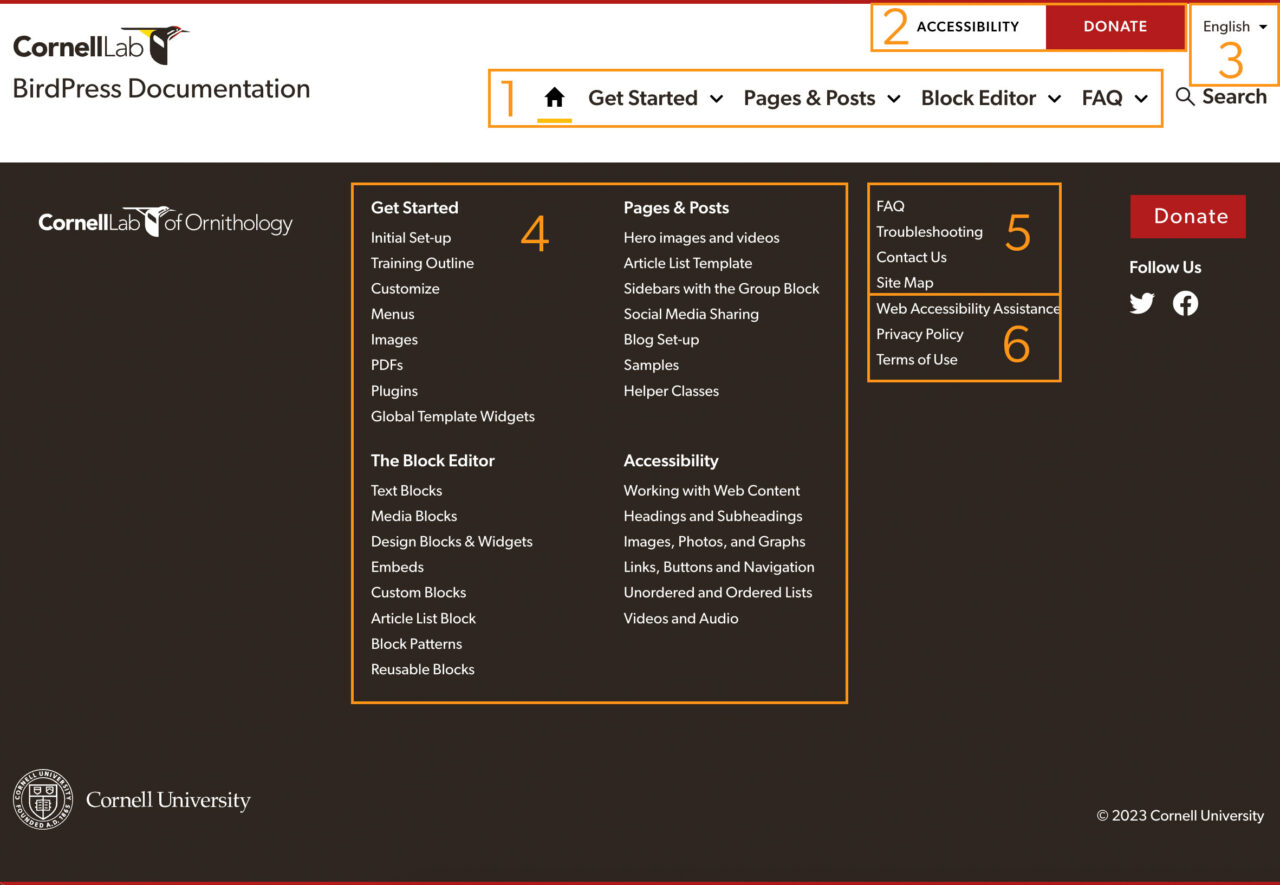1280x885 pixels.
Task: Click the Cornell Lab header logo
Action: point(100,45)
